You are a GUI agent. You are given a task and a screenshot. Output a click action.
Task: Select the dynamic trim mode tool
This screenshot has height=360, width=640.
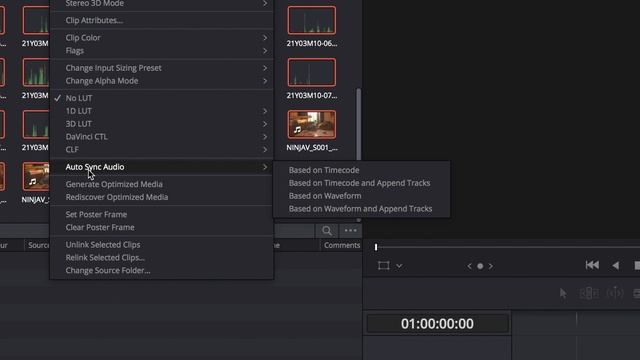click(615, 293)
